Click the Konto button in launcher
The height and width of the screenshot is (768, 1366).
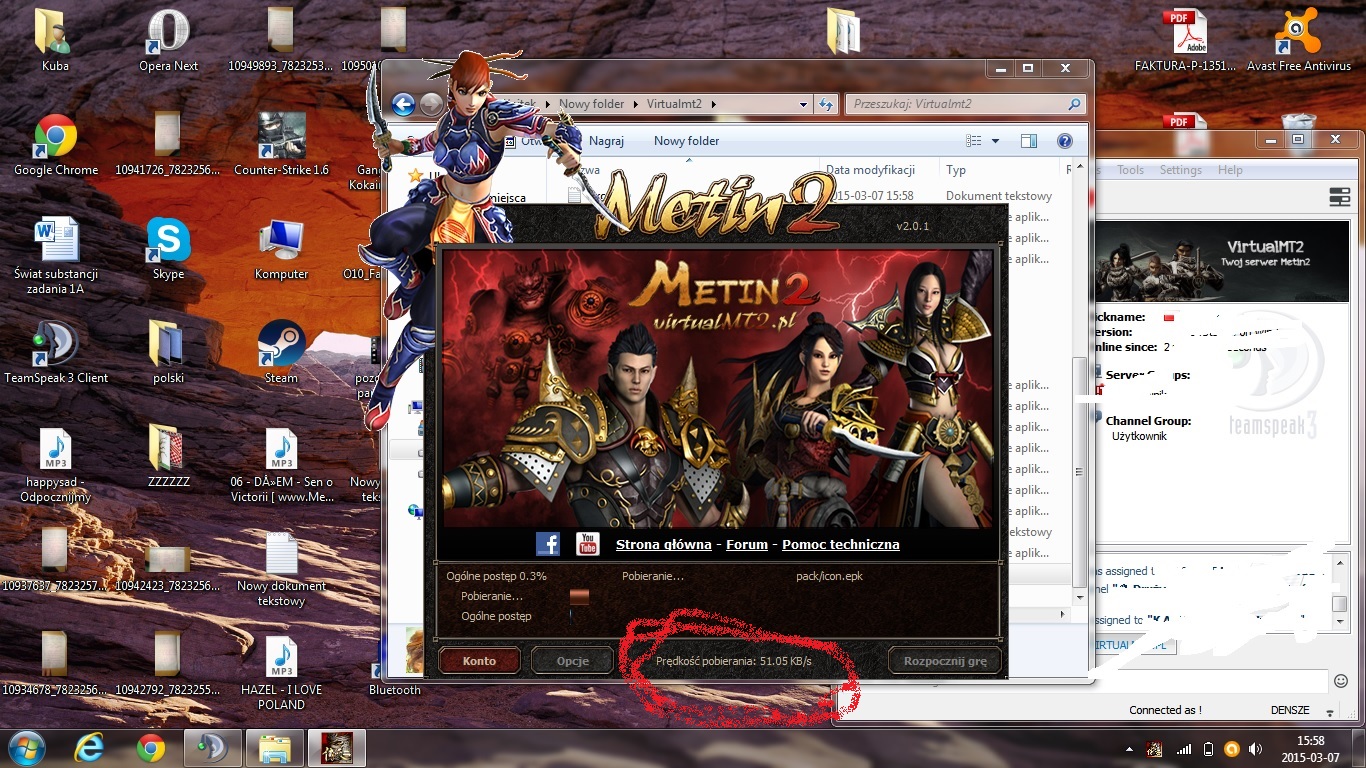coord(480,661)
